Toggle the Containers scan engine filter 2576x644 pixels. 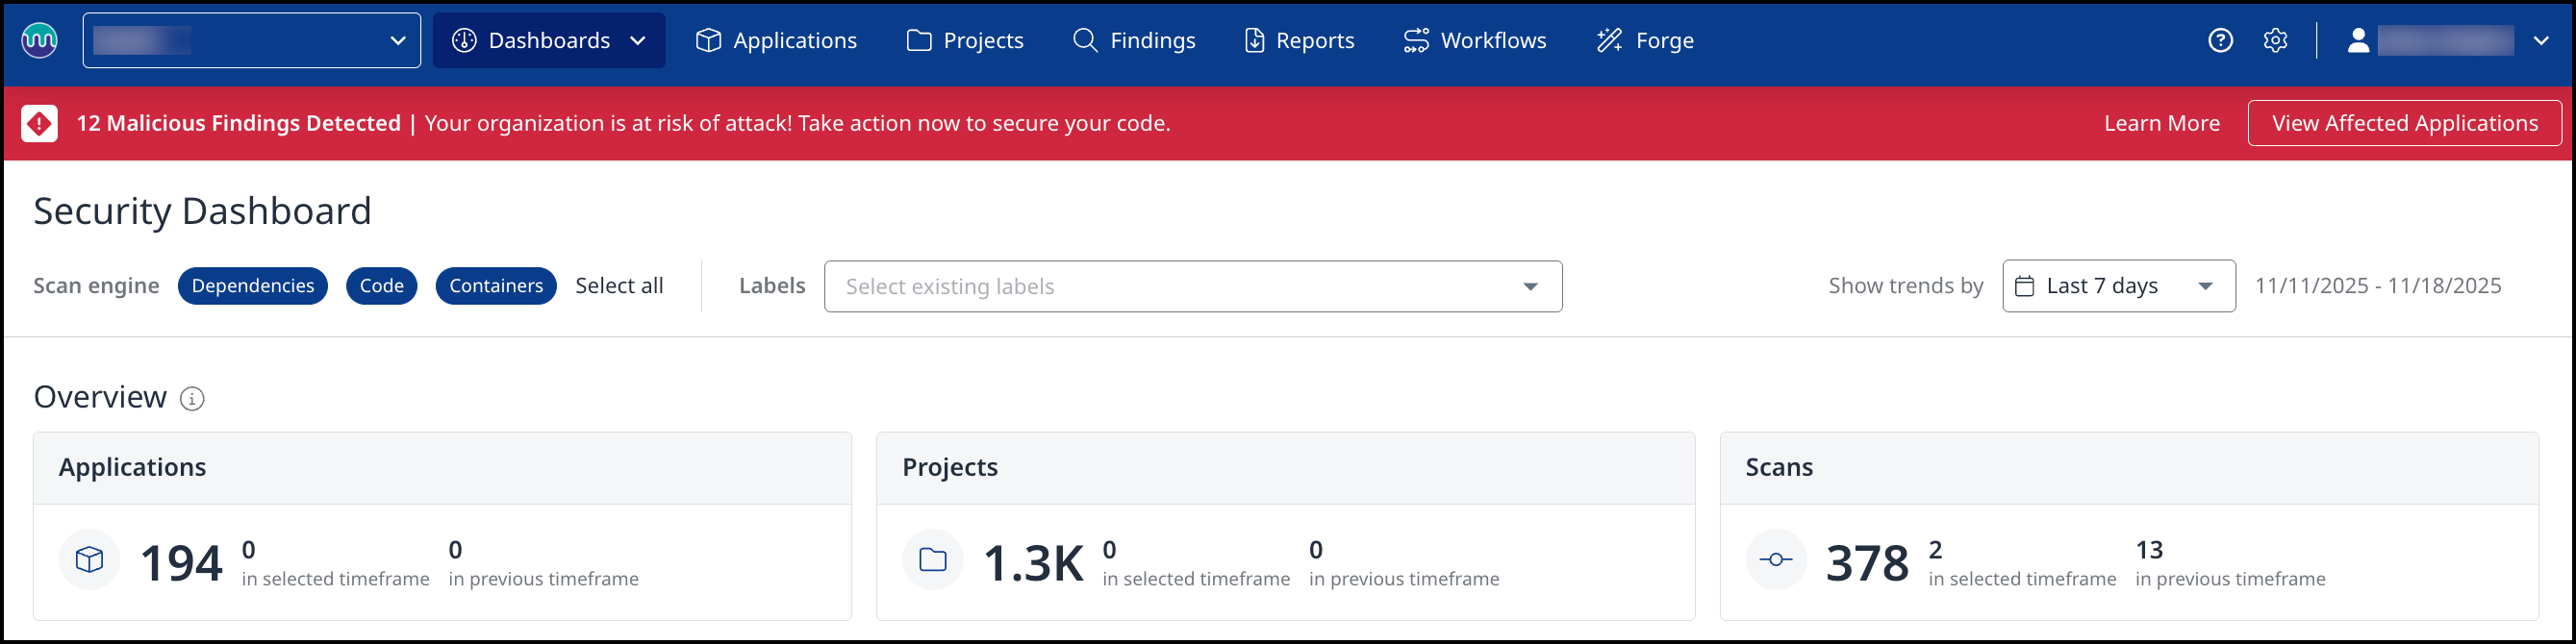click(496, 286)
